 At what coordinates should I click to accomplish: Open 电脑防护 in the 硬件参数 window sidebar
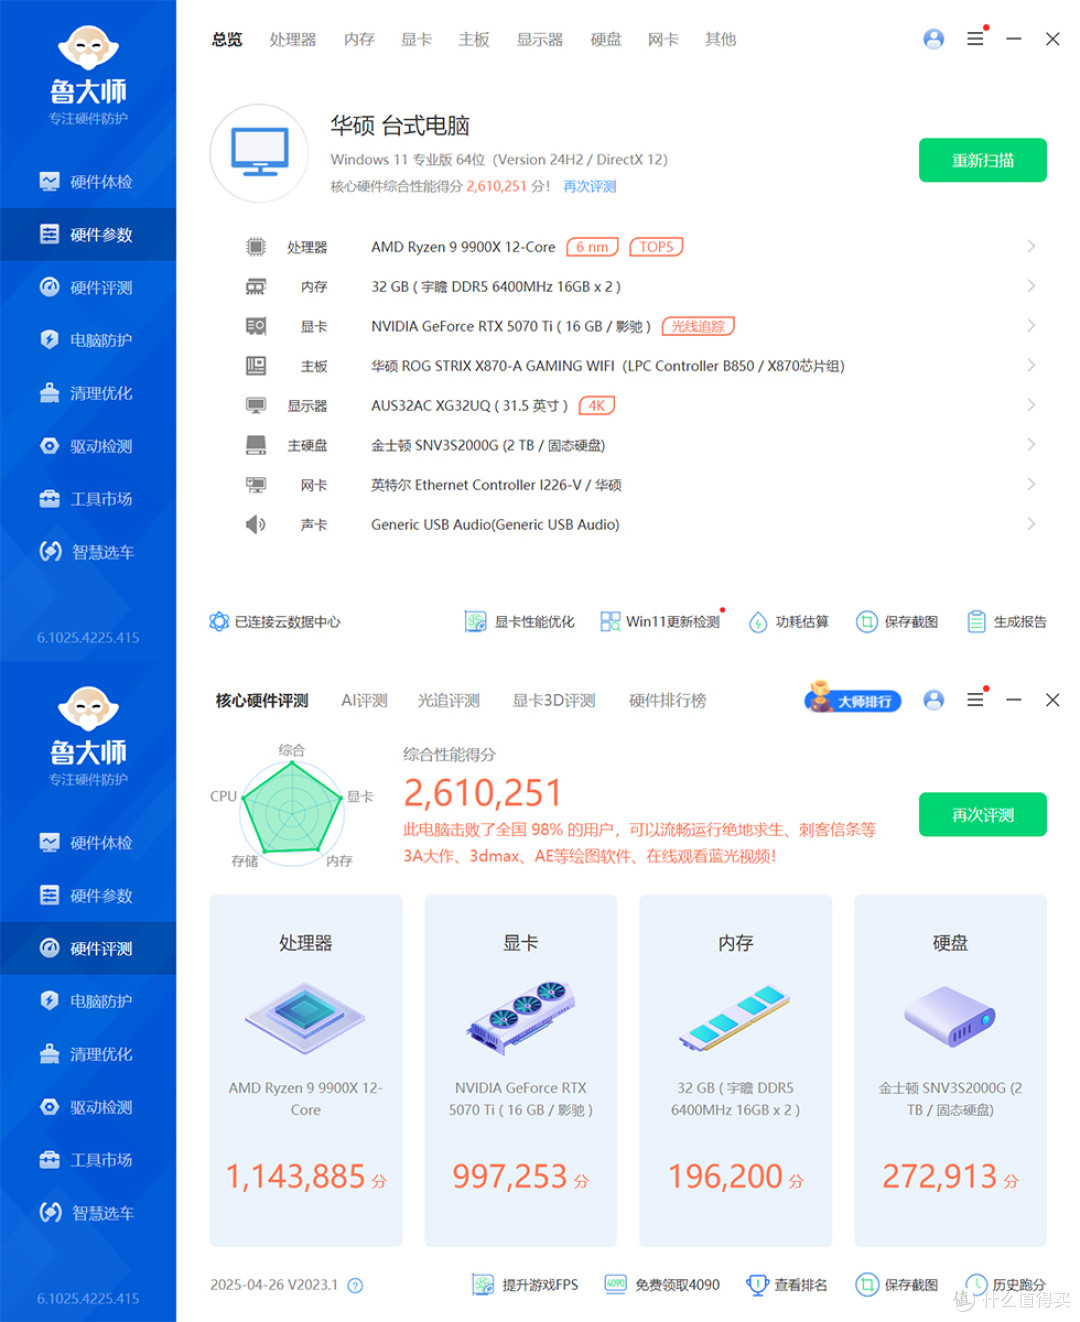pyautogui.click(x=88, y=340)
